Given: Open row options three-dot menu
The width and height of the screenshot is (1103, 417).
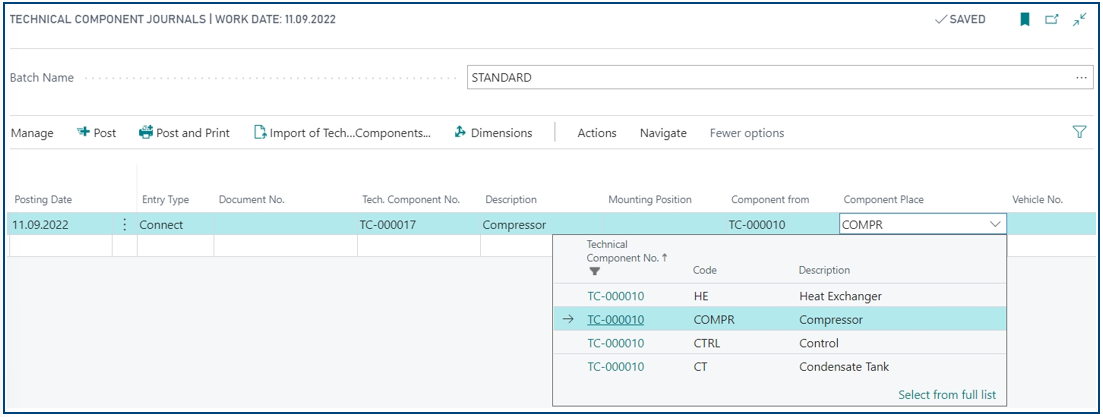Looking at the screenshot, I should coord(125,224).
